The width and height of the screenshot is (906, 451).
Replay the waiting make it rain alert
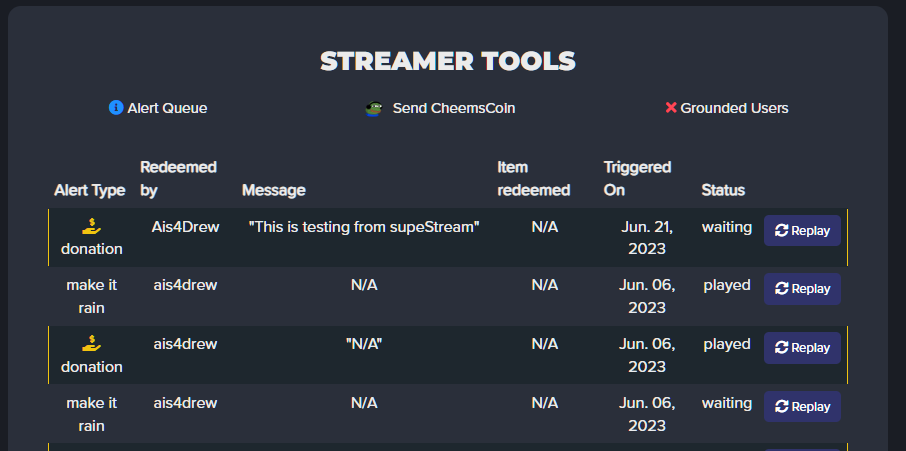[802, 407]
